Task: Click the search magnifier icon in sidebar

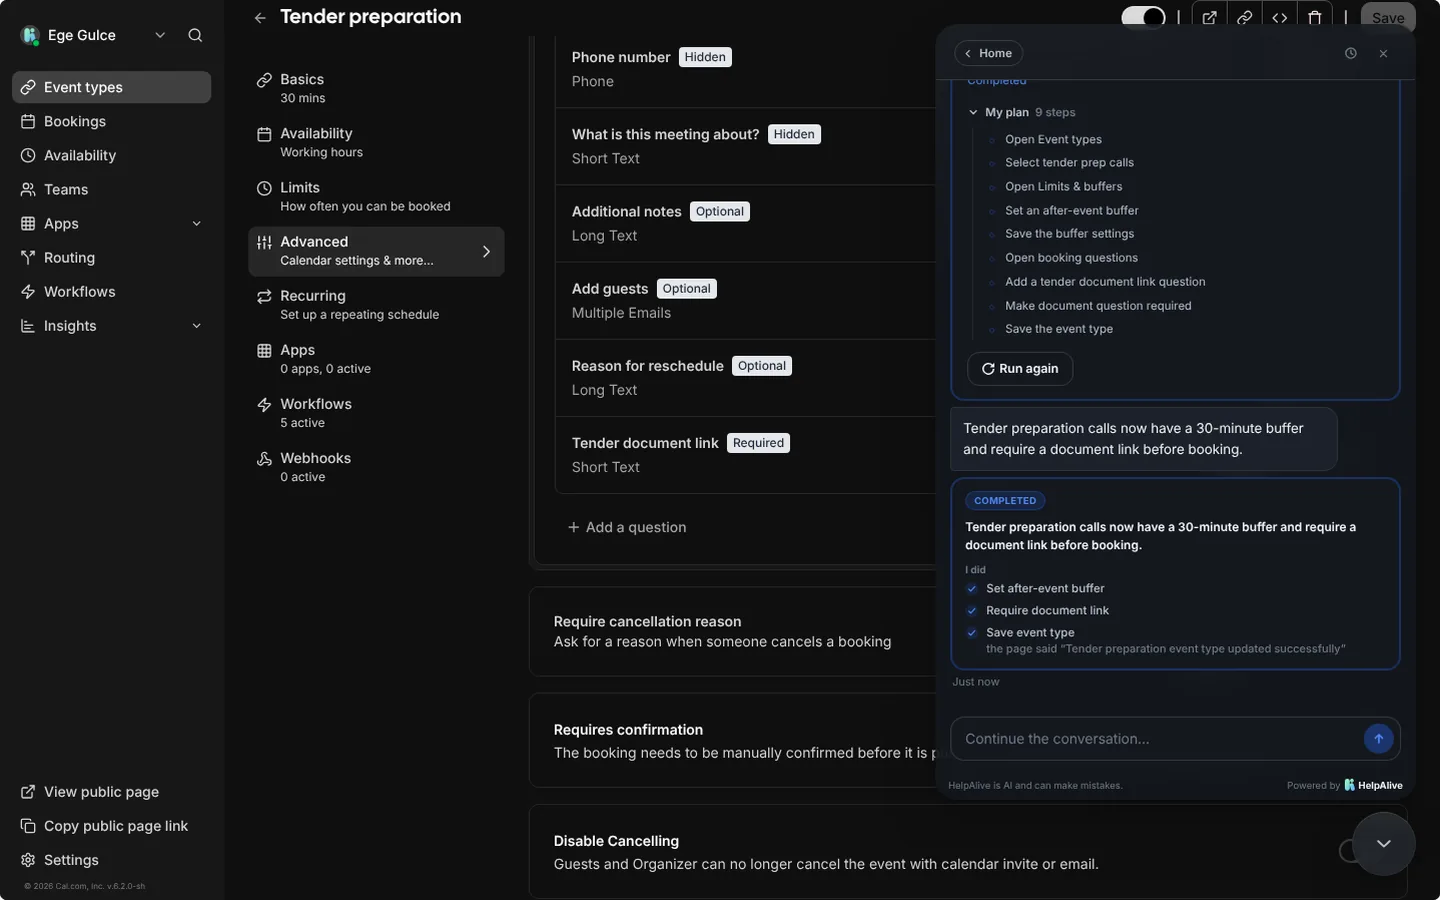Action: 195,35
